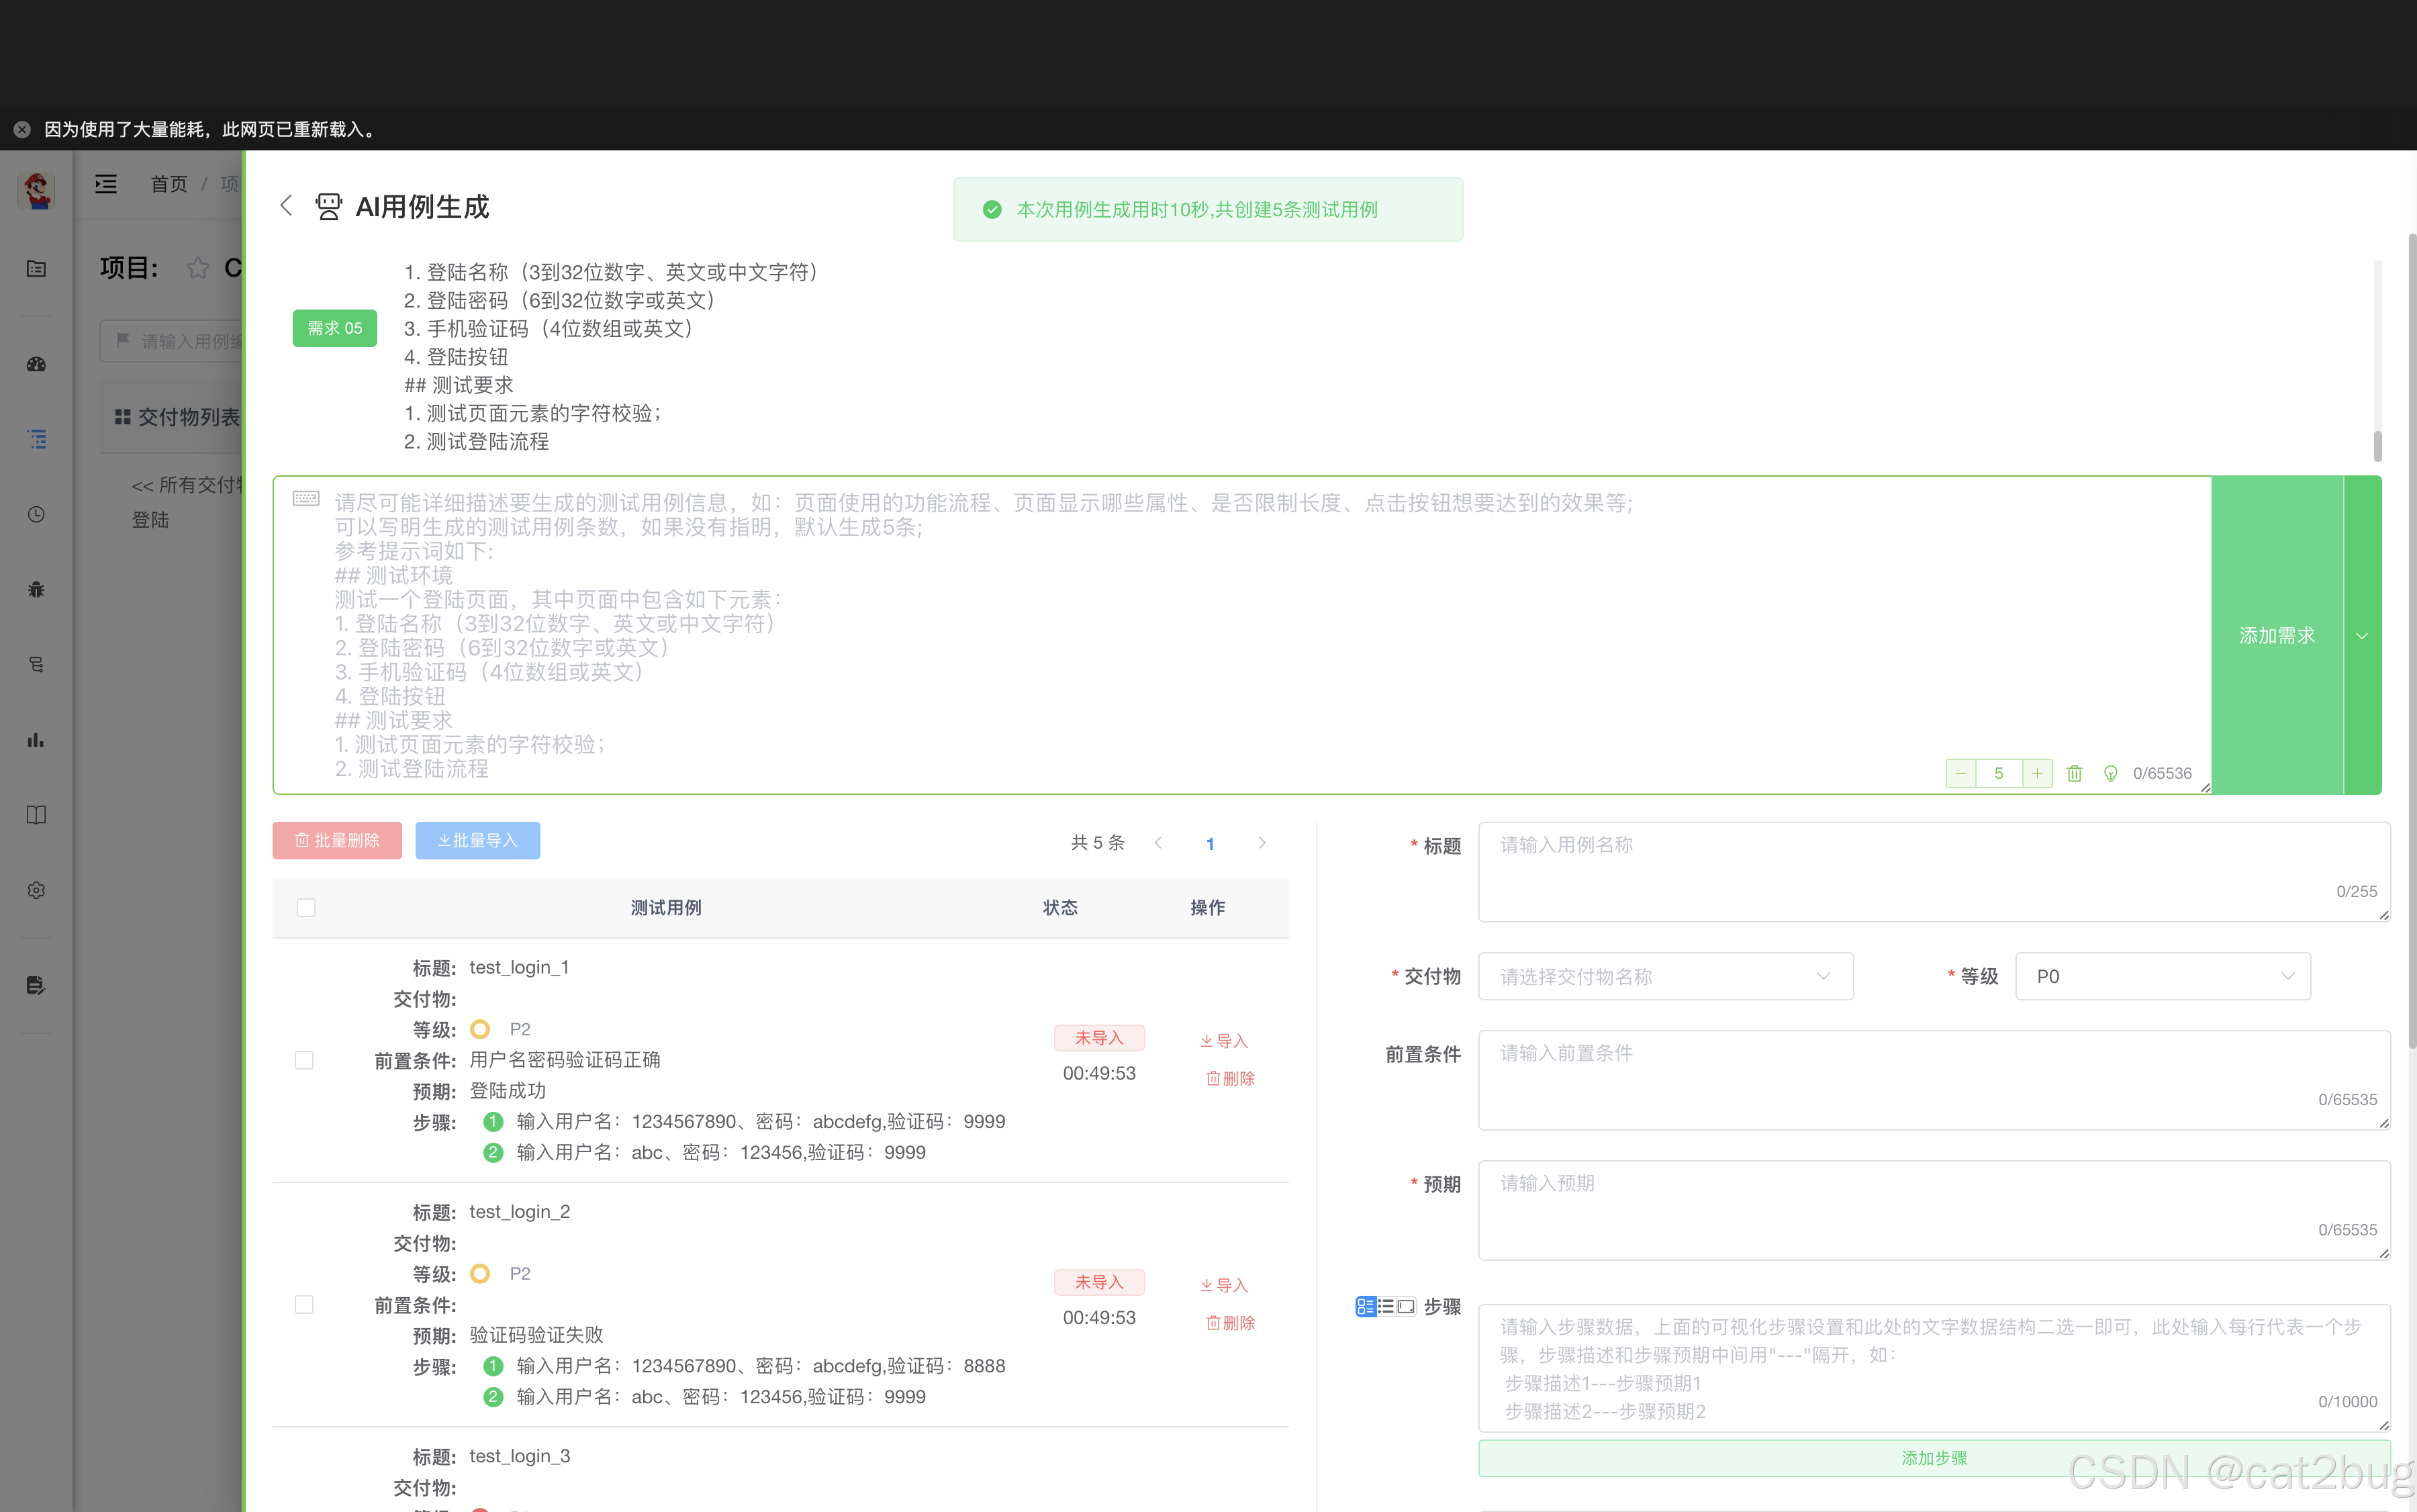Click the lightbulb hint icon
This screenshot has width=2417, height=1512.
2110,773
